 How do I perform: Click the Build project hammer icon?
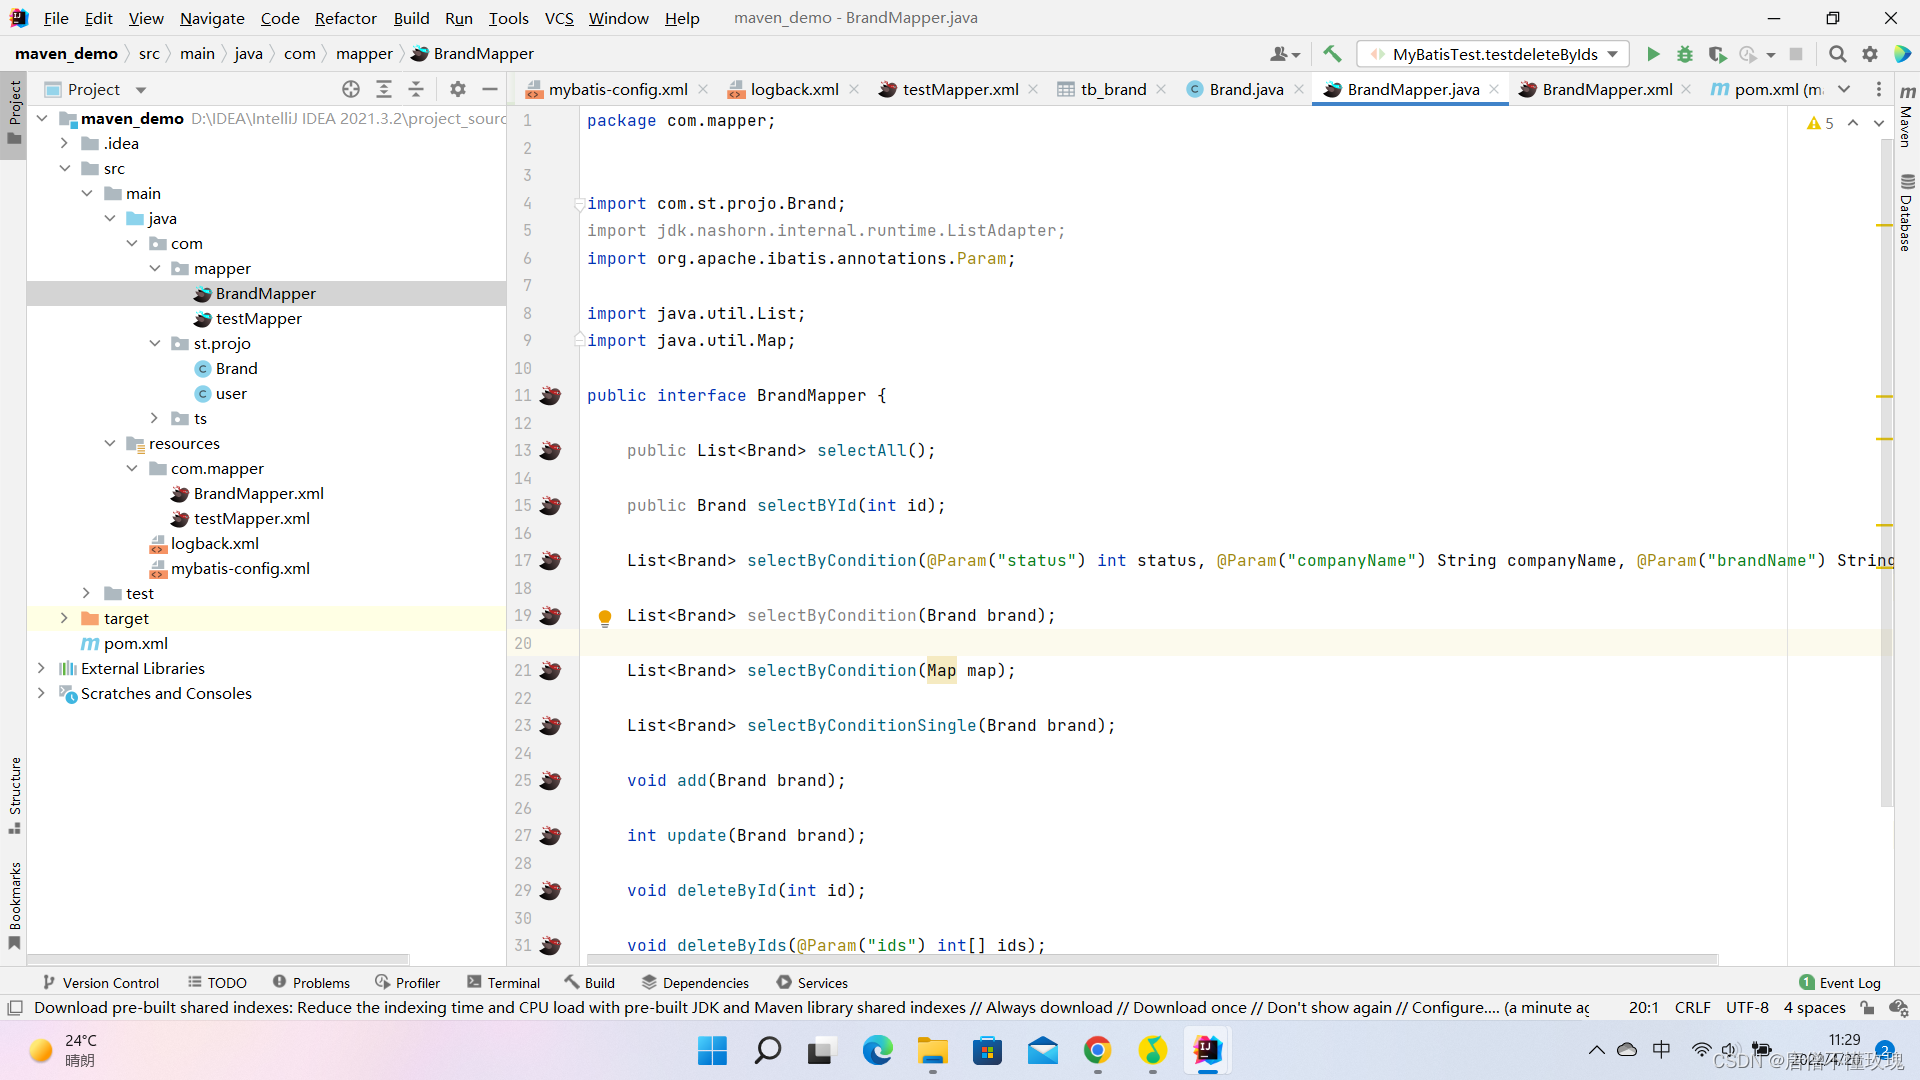[x=1332, y=54]
